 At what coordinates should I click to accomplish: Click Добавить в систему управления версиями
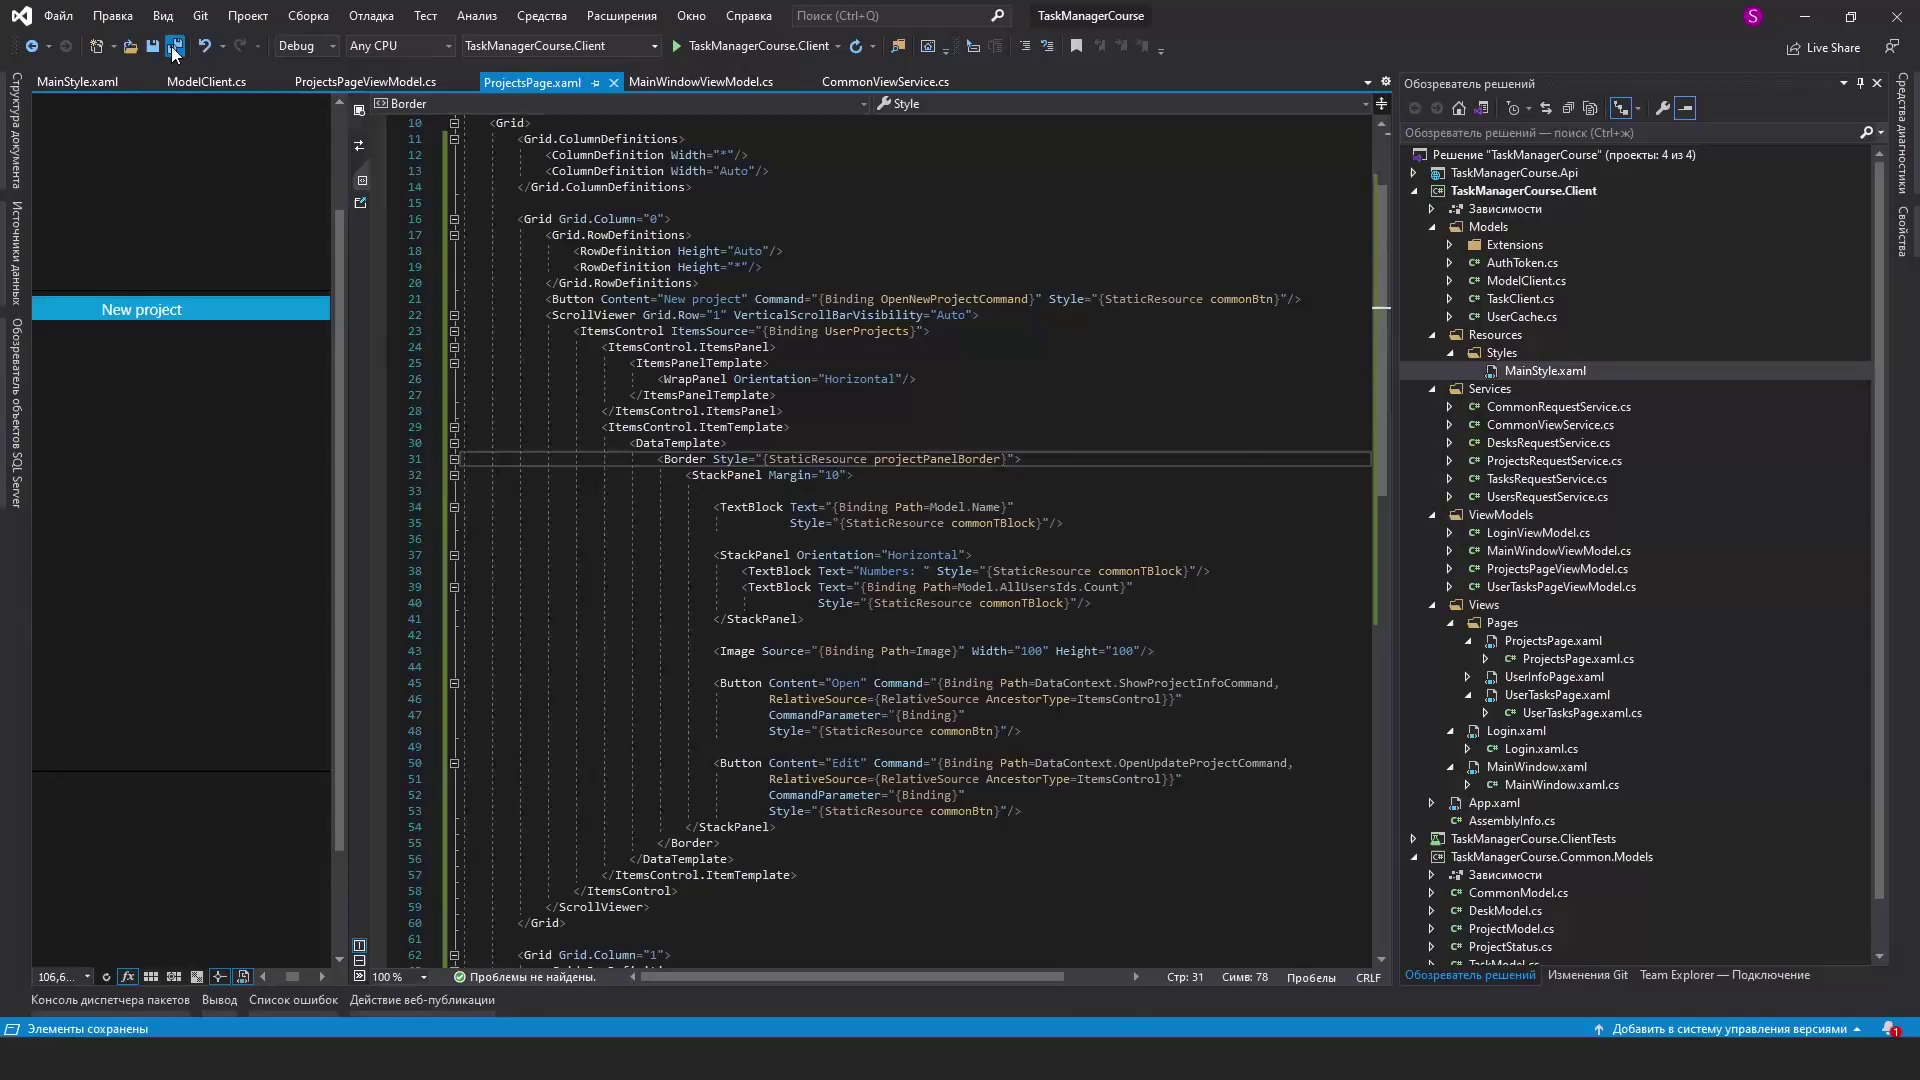click(x=1728, y=1029)
